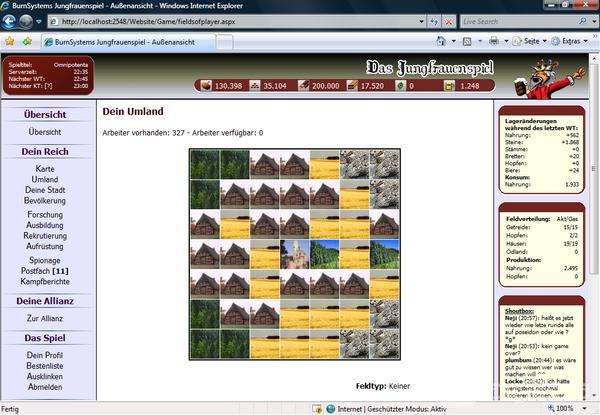Open Postfach [11] inbox link
The image size is (600, 415).
coord(45,271)
